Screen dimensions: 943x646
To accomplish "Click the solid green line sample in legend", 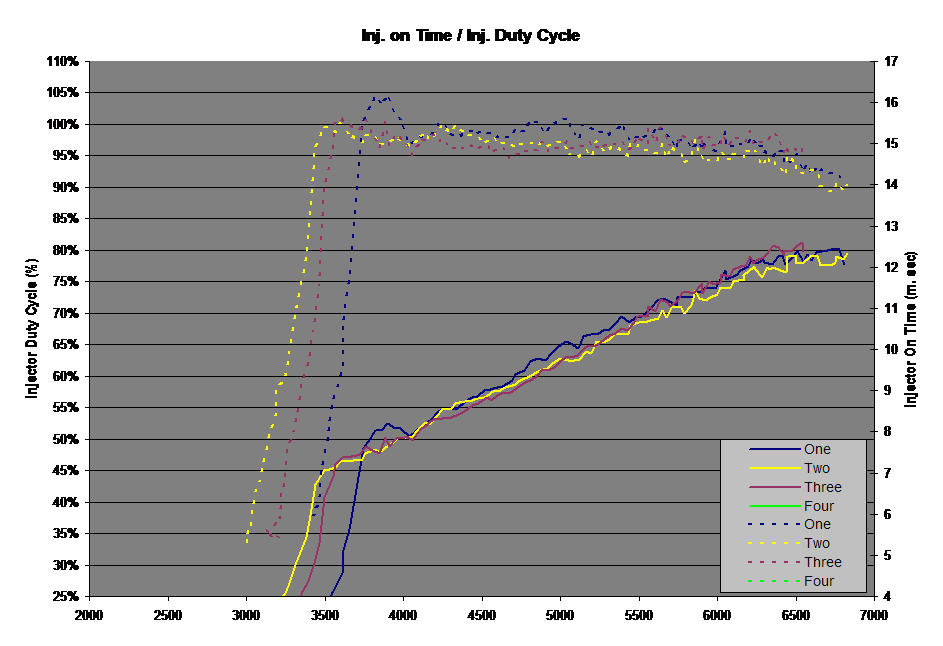I will [762, 507].
